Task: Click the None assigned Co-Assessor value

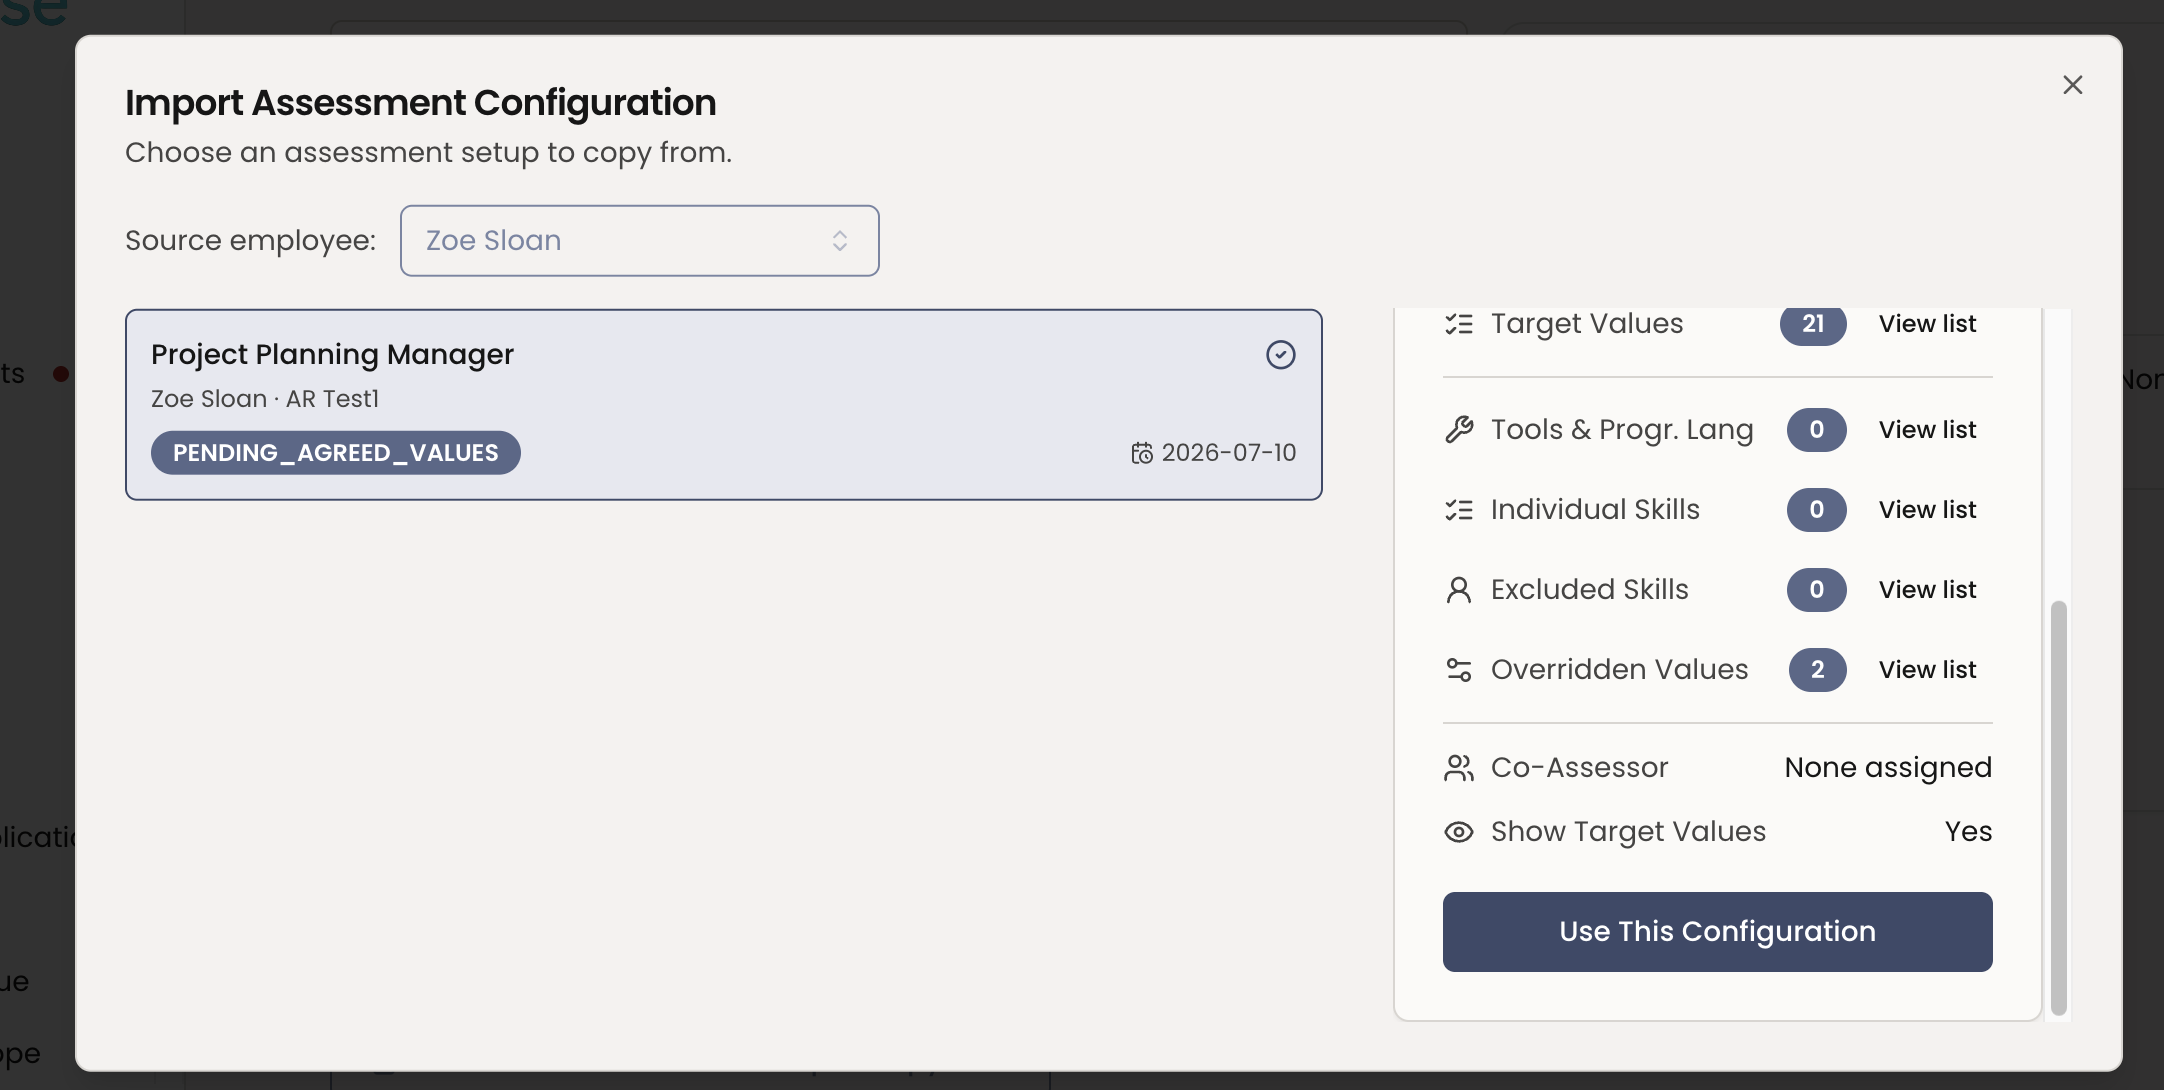Action: pyautogui.click(x=1889, y=768)
